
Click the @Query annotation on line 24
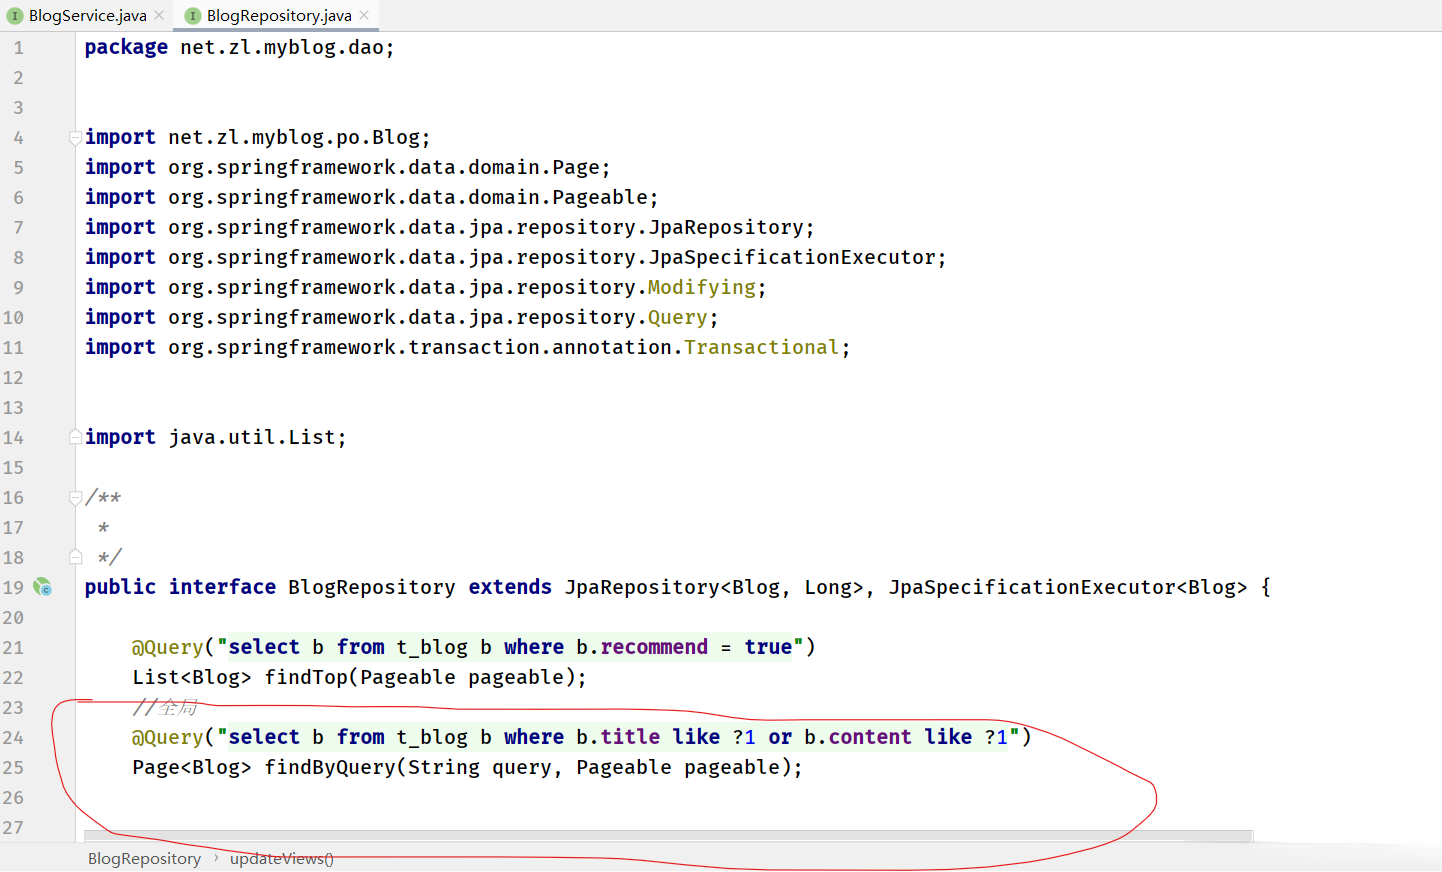168,737
